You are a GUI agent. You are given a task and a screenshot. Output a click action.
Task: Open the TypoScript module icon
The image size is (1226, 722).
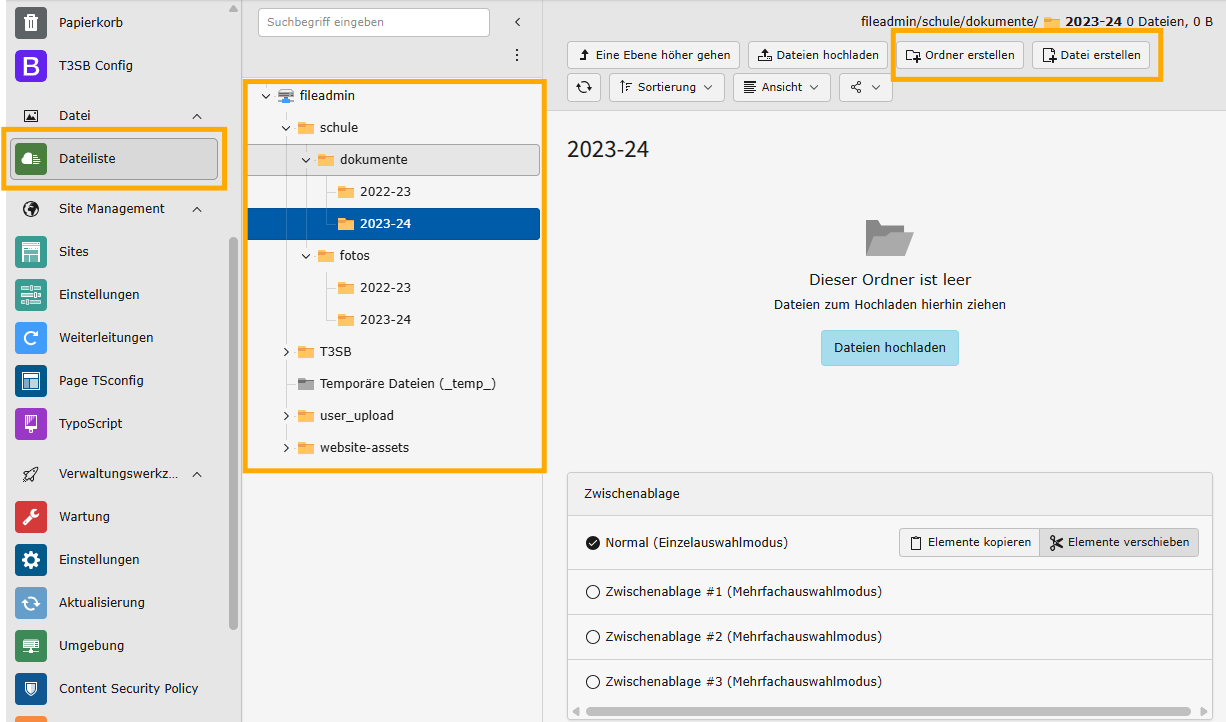click(31, 424)
